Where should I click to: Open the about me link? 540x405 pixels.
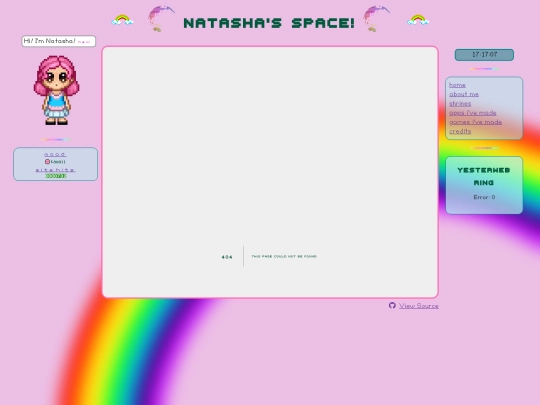pyautogui.click(x=464, y=94)
